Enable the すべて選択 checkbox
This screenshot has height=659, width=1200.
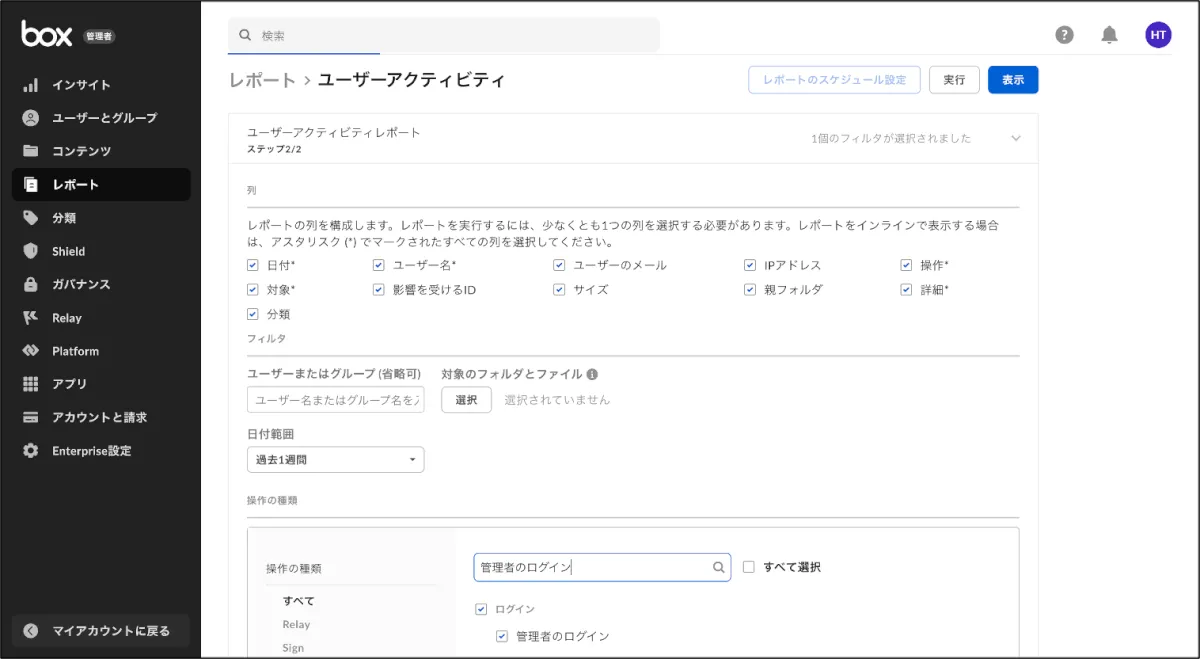tap(749, 567)
